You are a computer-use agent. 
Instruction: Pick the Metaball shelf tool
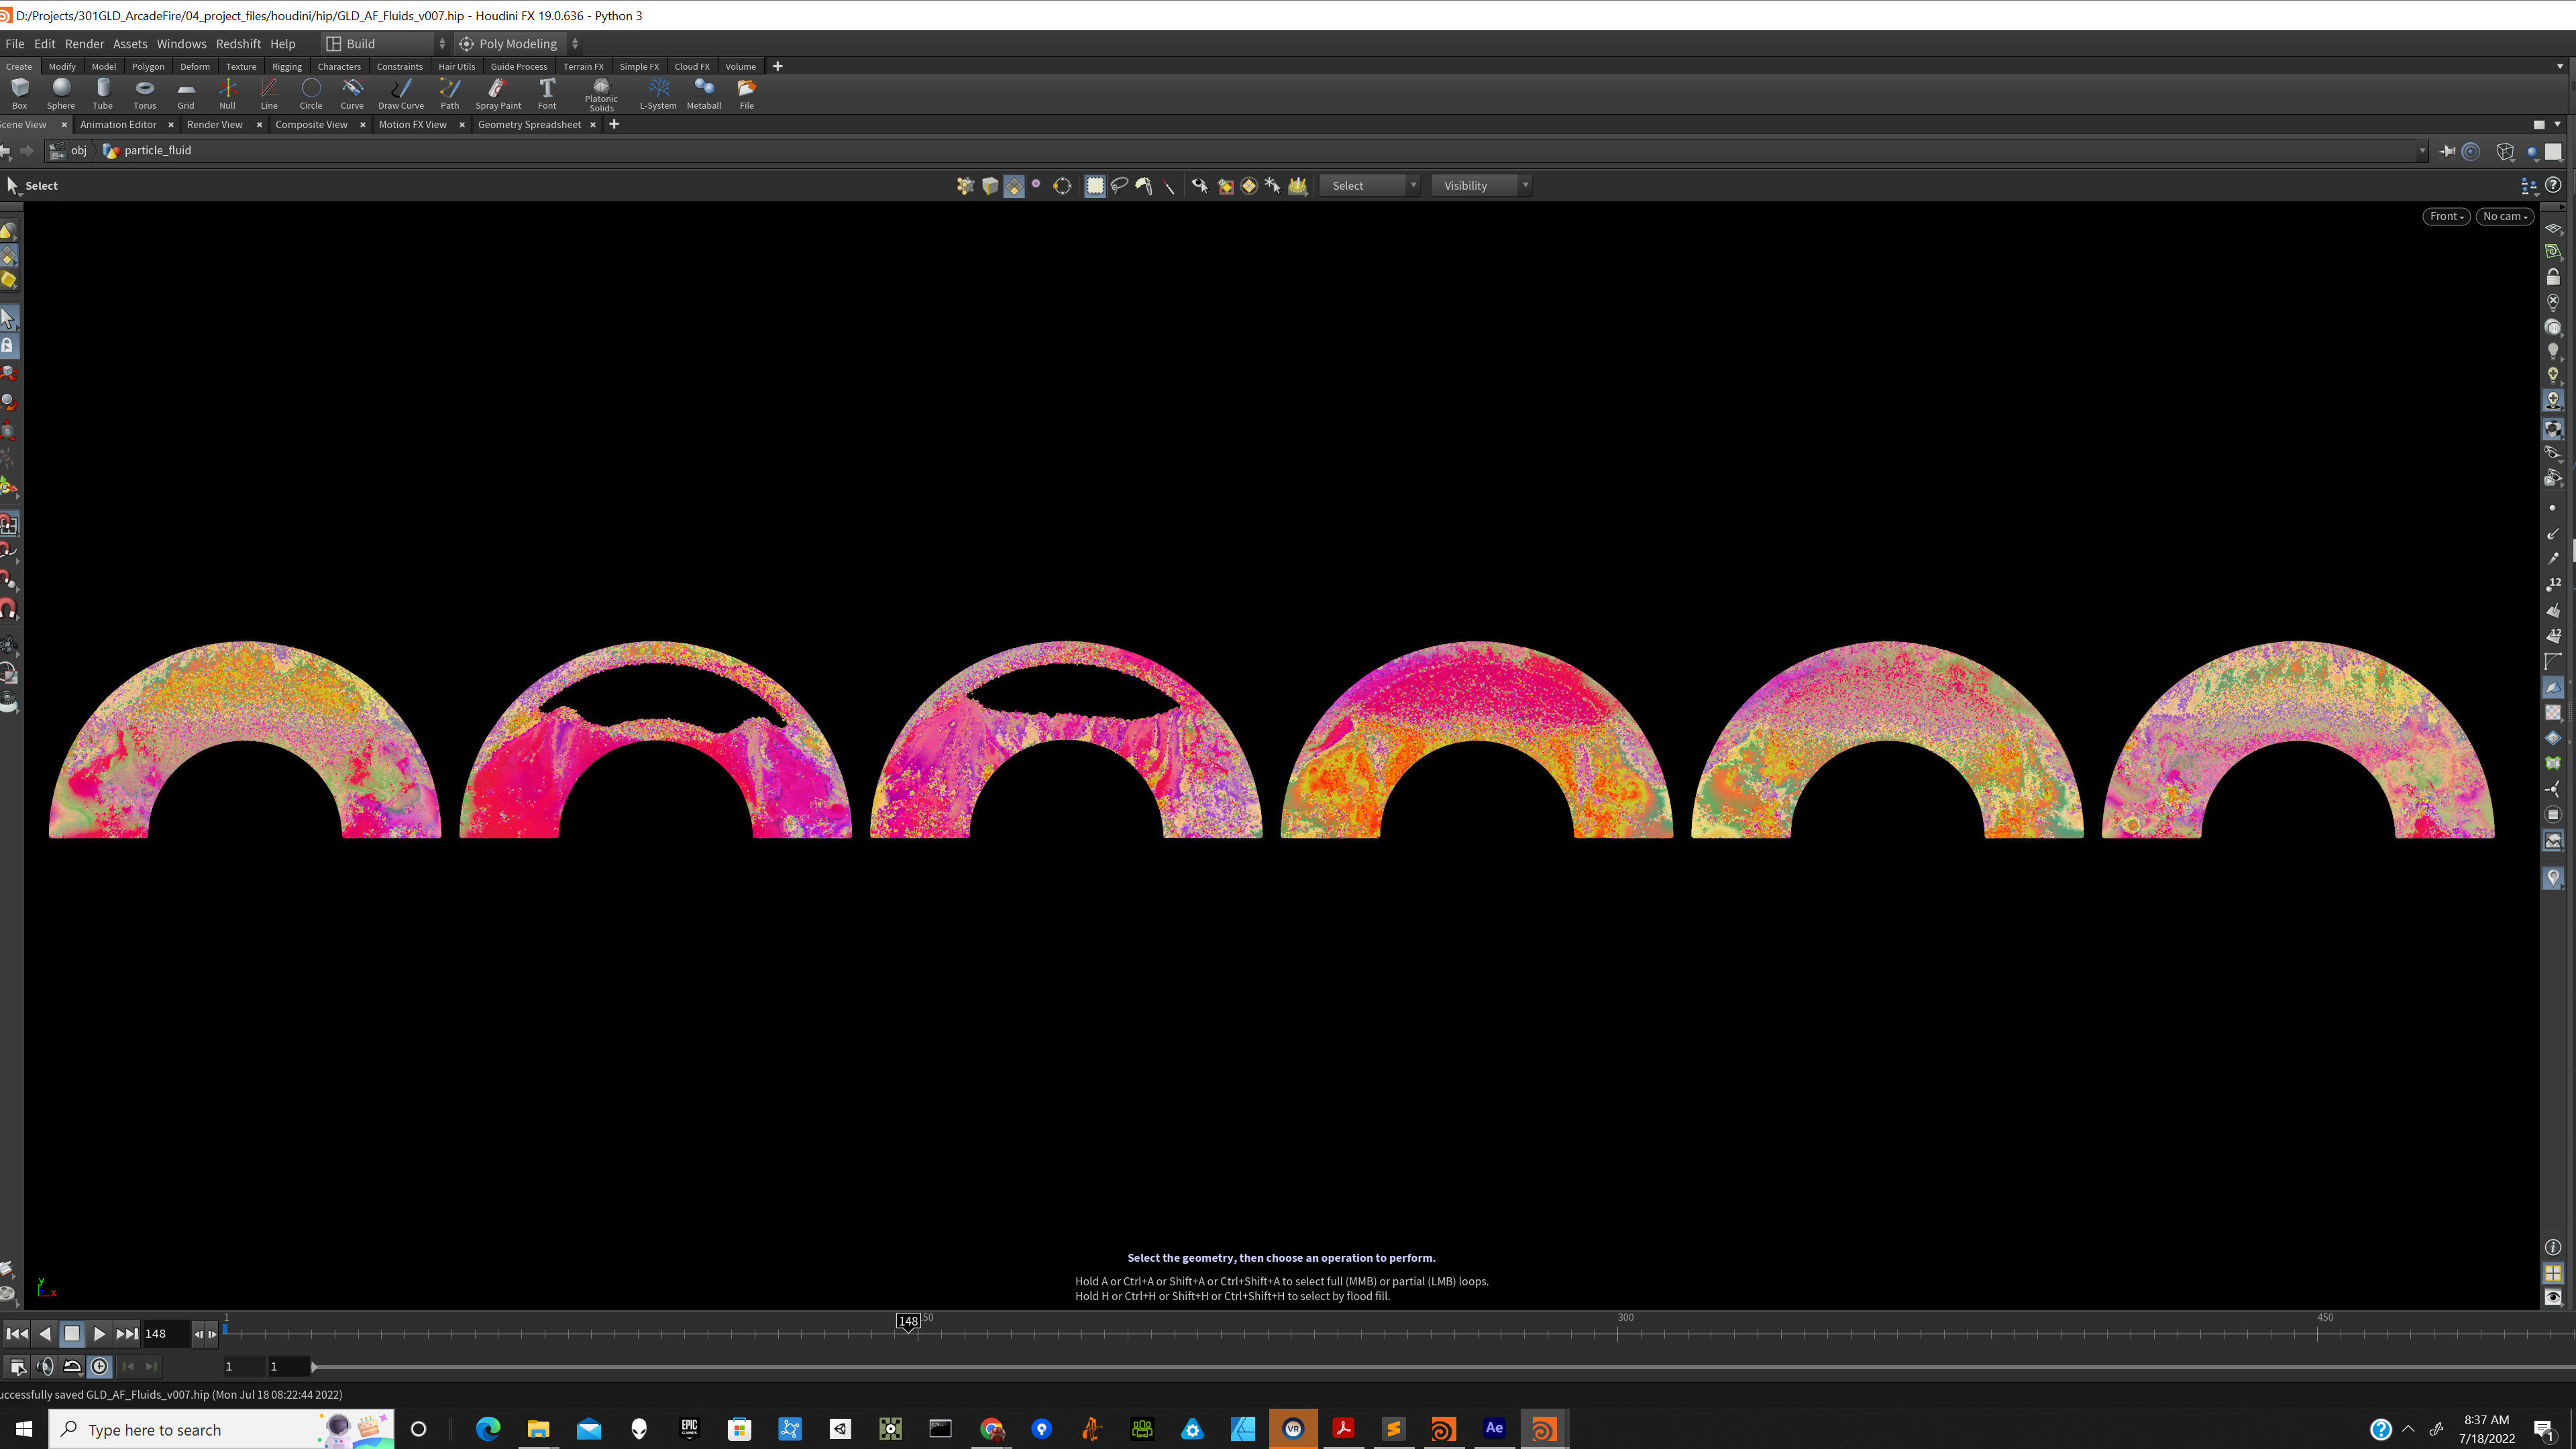[704, 93]
